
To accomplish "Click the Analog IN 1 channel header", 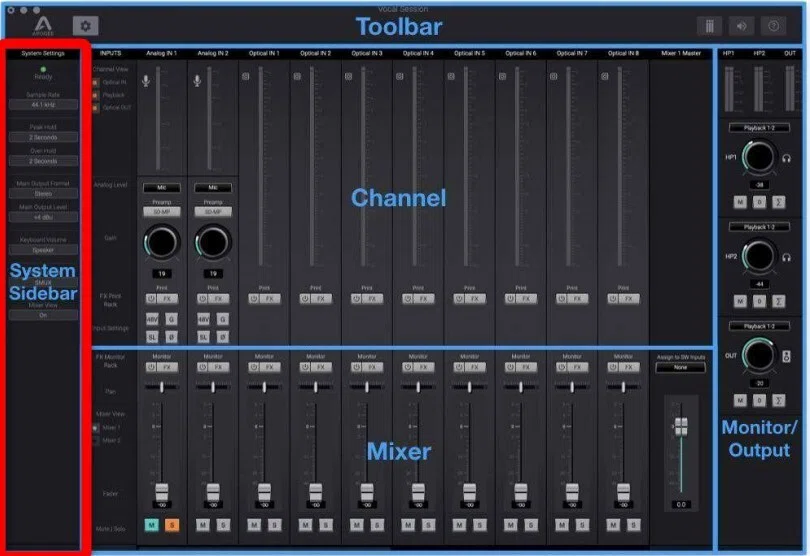I will click(161, 53).
